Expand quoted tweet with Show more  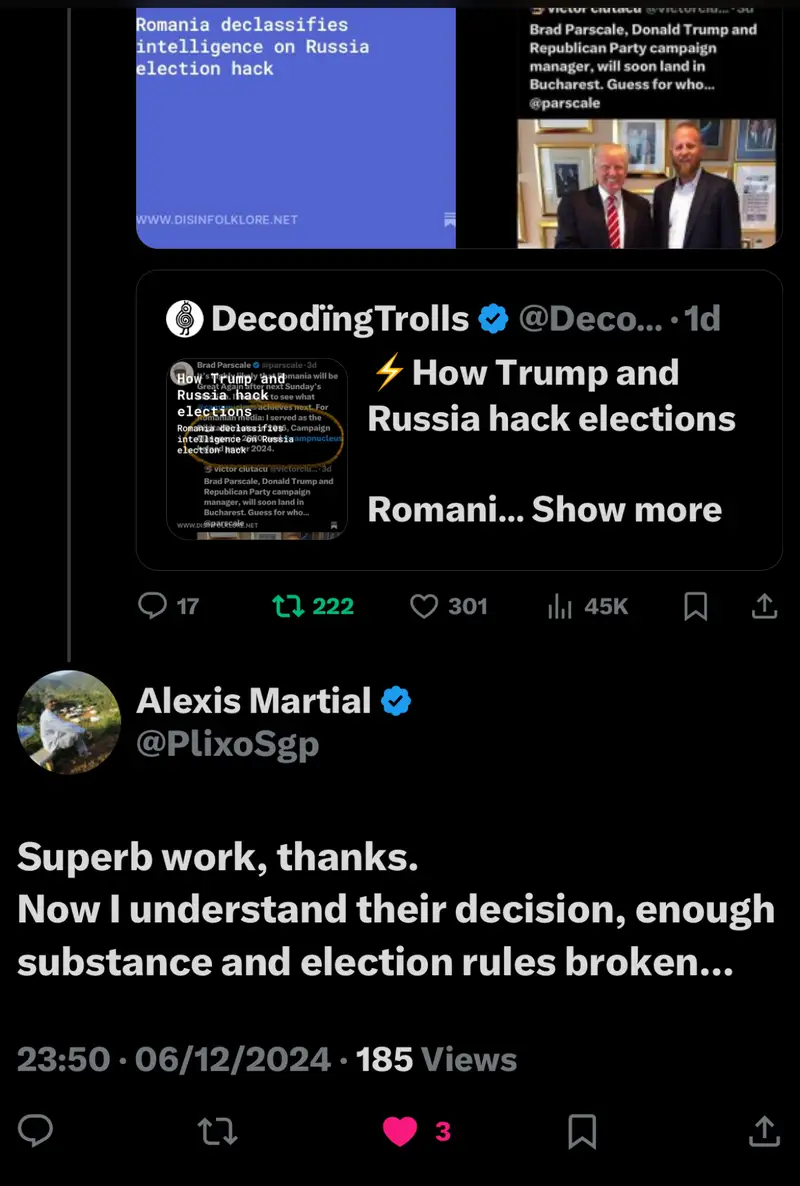pyautogui.click(x=626, y=509)
